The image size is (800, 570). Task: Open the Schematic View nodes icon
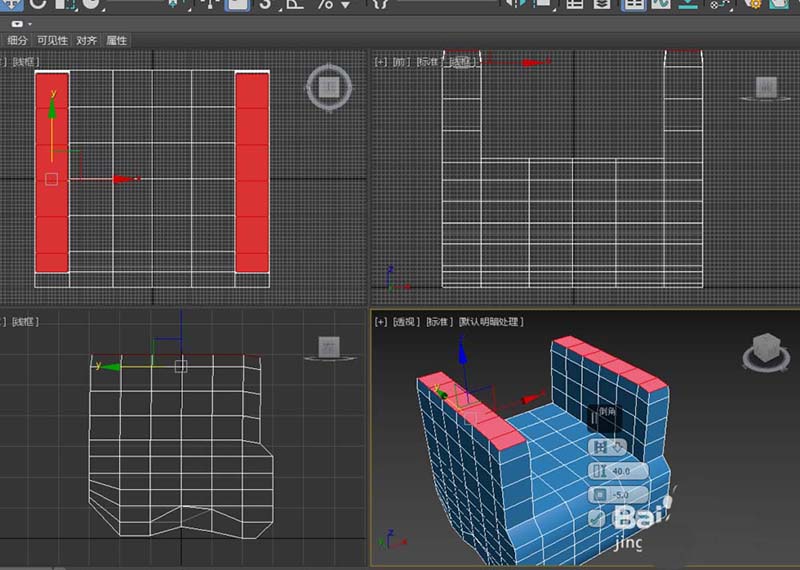tap(719, 4)
